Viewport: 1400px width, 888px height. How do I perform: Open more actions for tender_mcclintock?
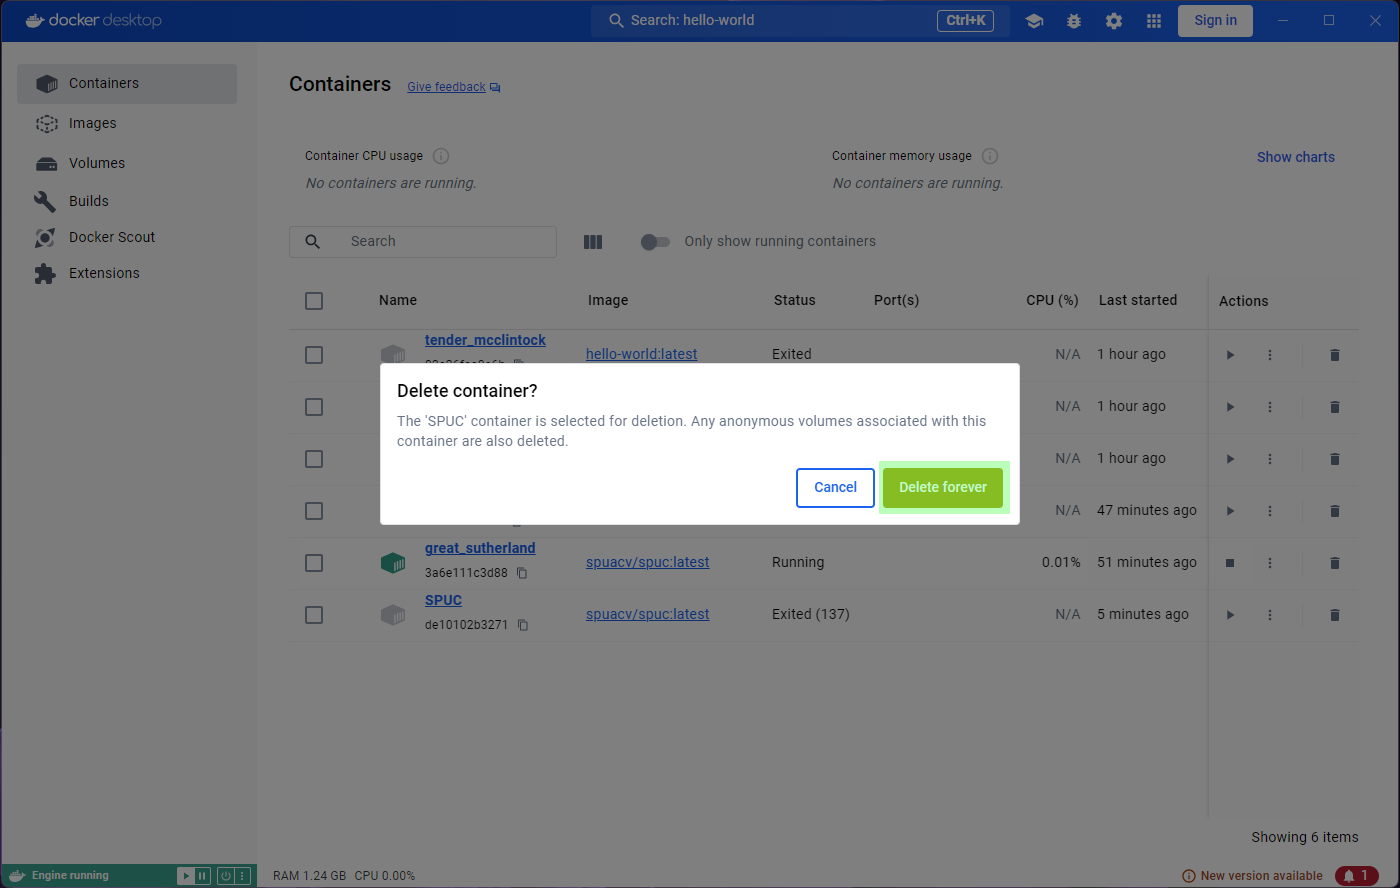[1270, 355]
